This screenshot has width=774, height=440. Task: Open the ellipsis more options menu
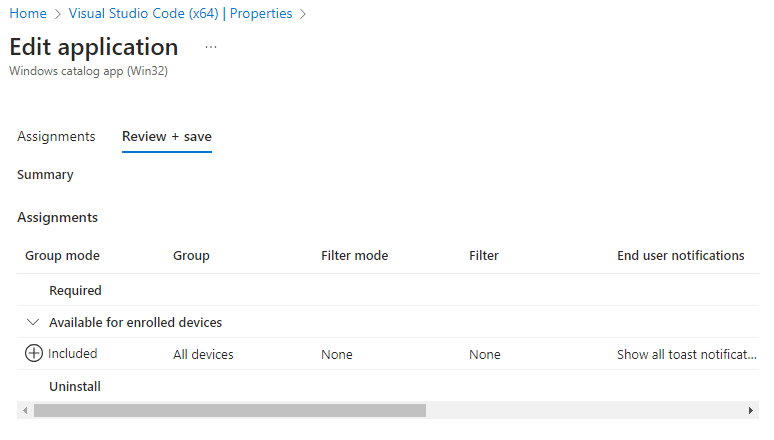pos(211,47)
